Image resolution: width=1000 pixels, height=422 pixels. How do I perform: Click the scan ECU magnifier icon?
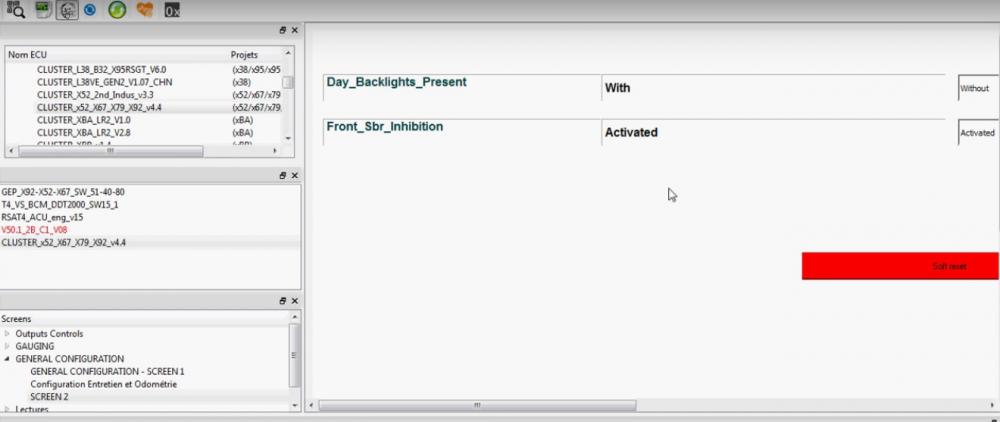pyautogui.click(x=16, y=10)
